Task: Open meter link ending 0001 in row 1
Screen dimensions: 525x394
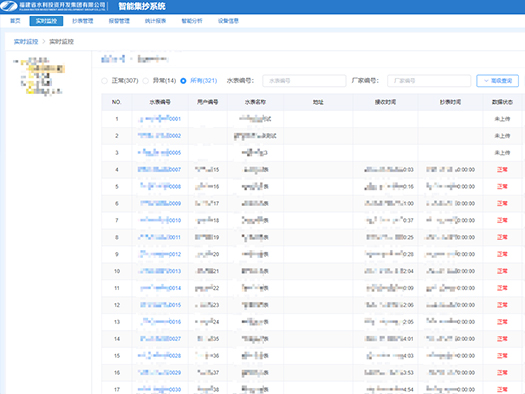Action: pyautogui.click(x=160, y=119)
